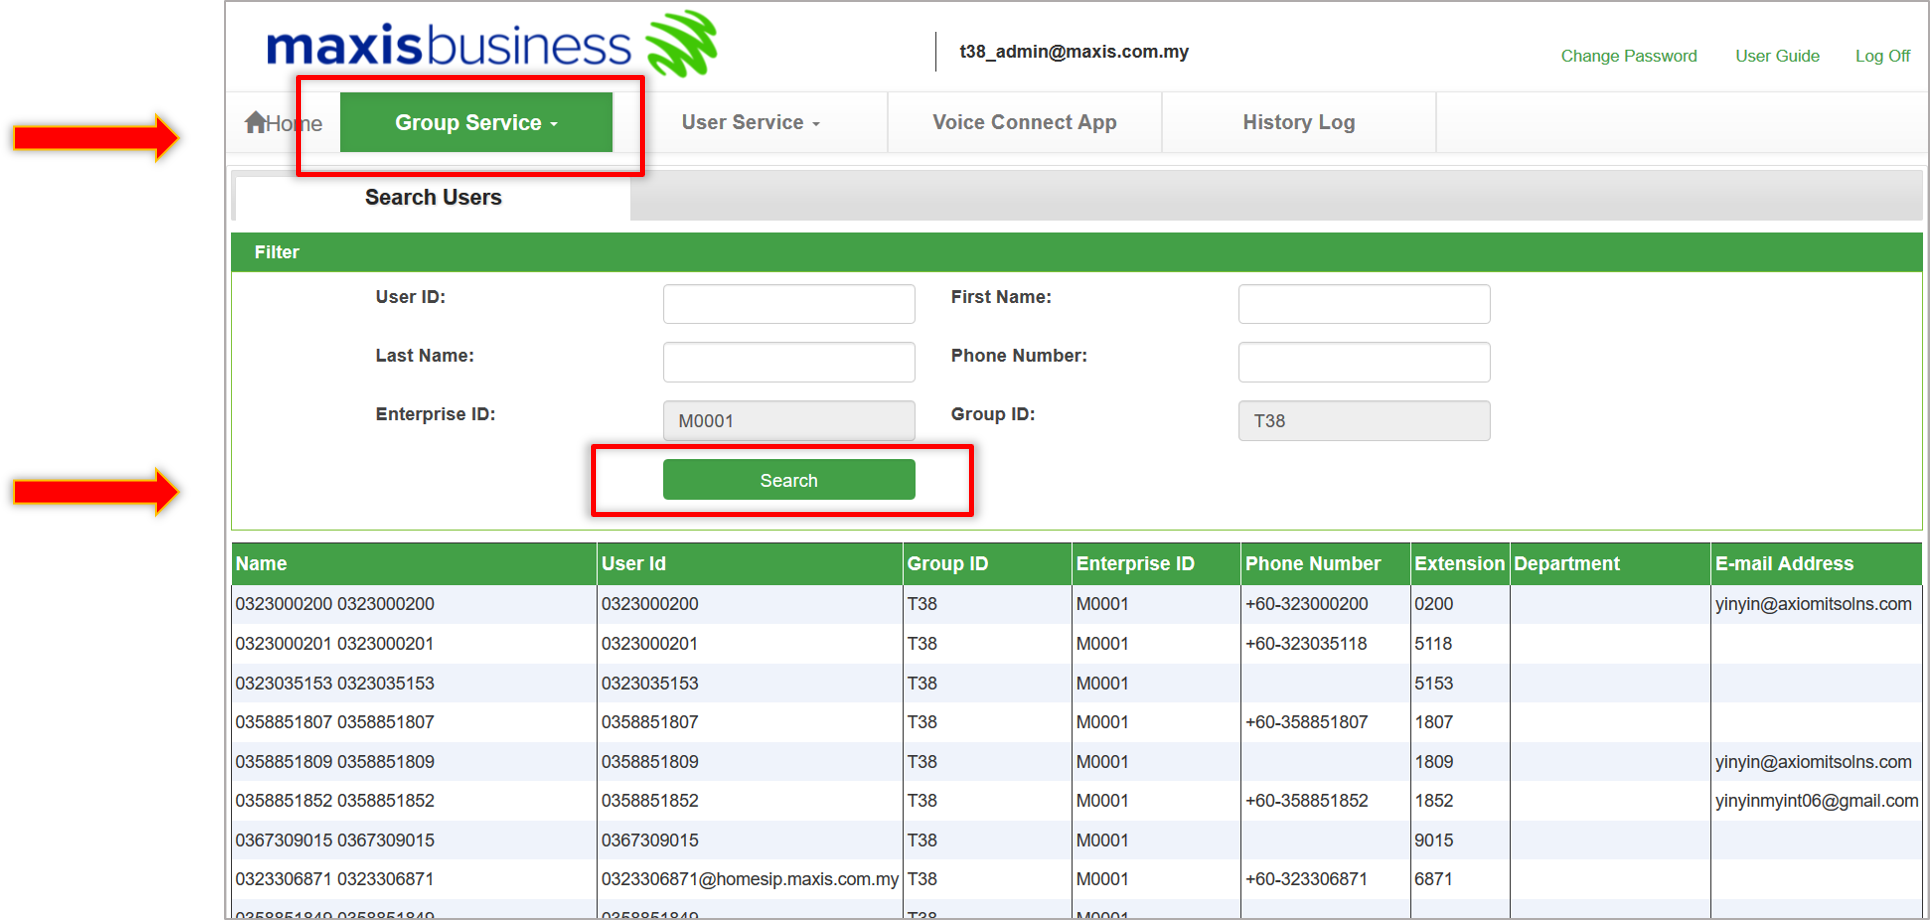Click the Change Password link
The width and height of the screenshot is (1930, 920).
tap(1628, 56)
